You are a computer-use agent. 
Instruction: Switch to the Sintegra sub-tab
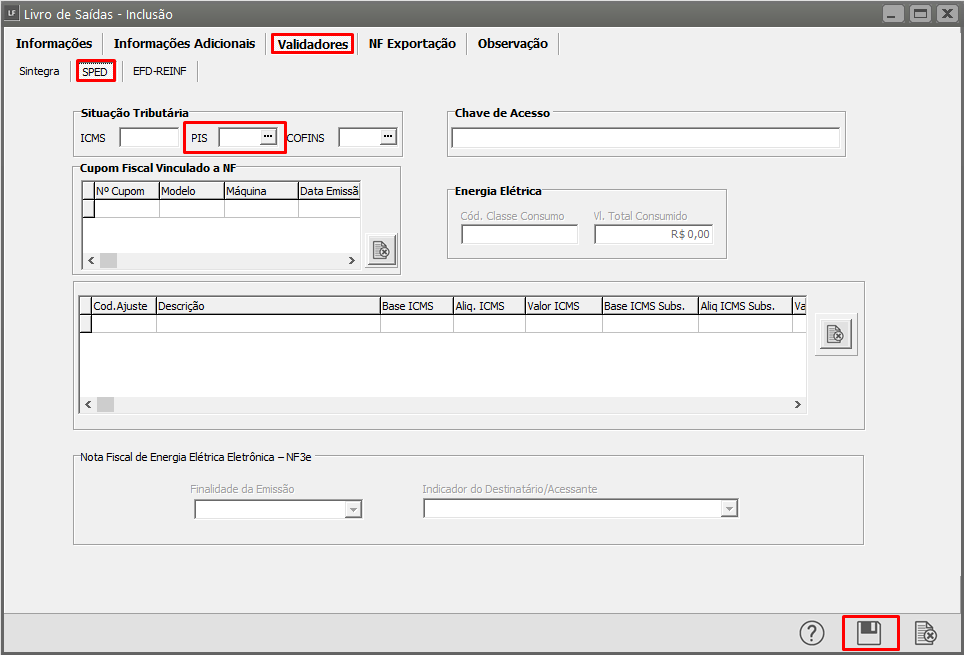pos(39,72)
